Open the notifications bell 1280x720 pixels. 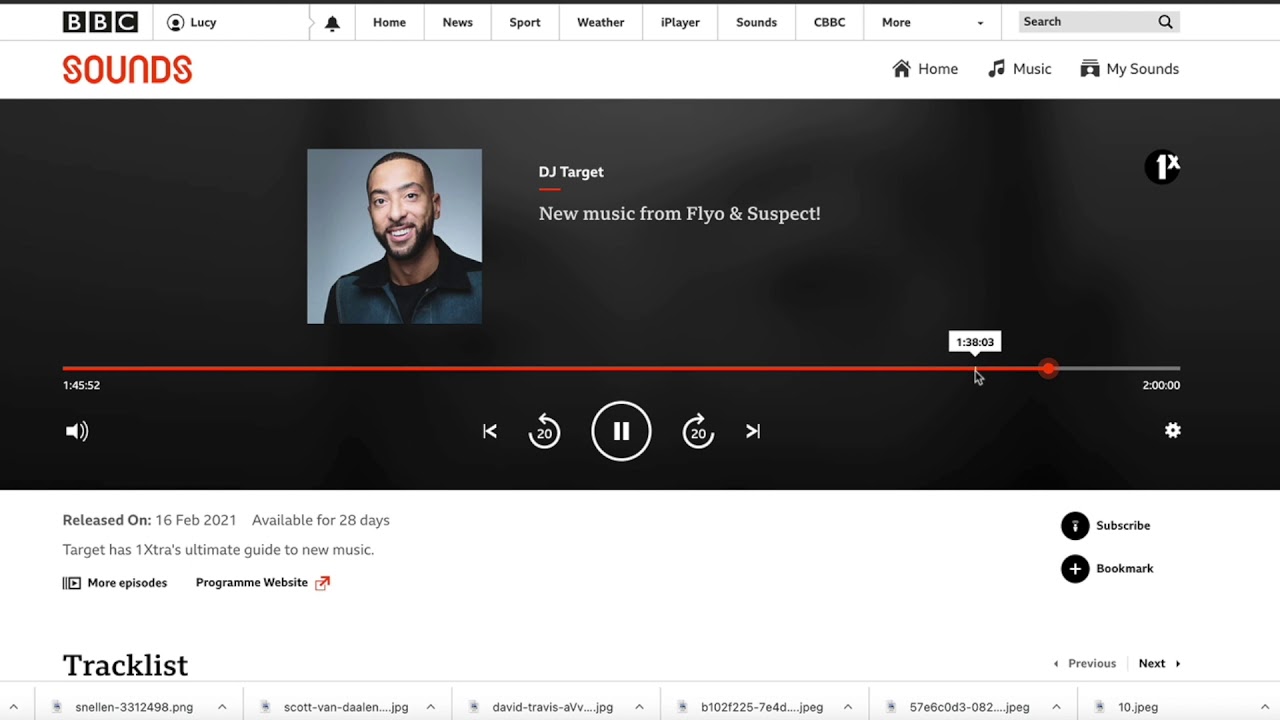333,23
